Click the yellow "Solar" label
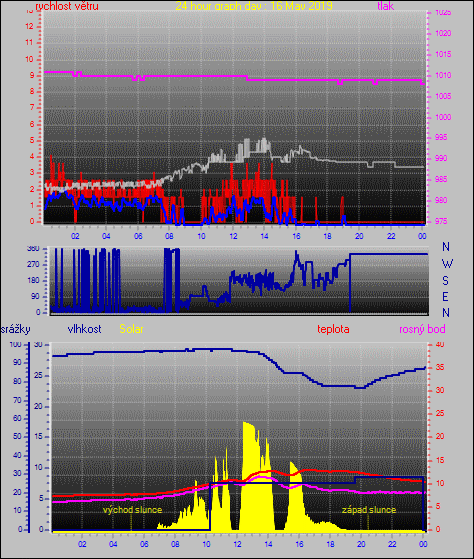Image resolution: width=474 pixels, height=559 pixels. coord(131,329)
